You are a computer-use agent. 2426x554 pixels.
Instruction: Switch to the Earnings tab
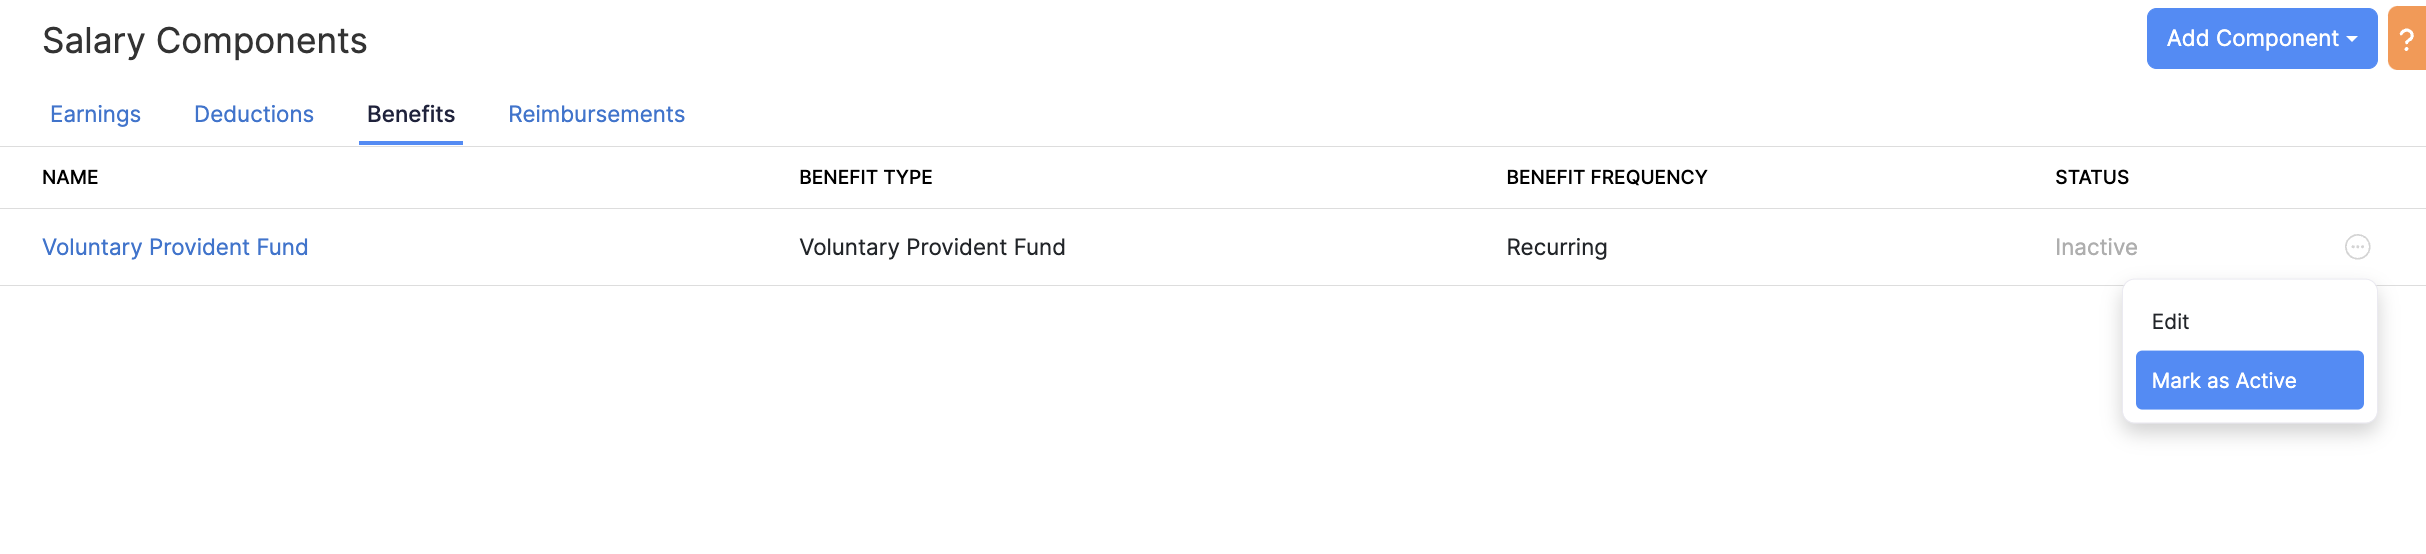[95, 114]
